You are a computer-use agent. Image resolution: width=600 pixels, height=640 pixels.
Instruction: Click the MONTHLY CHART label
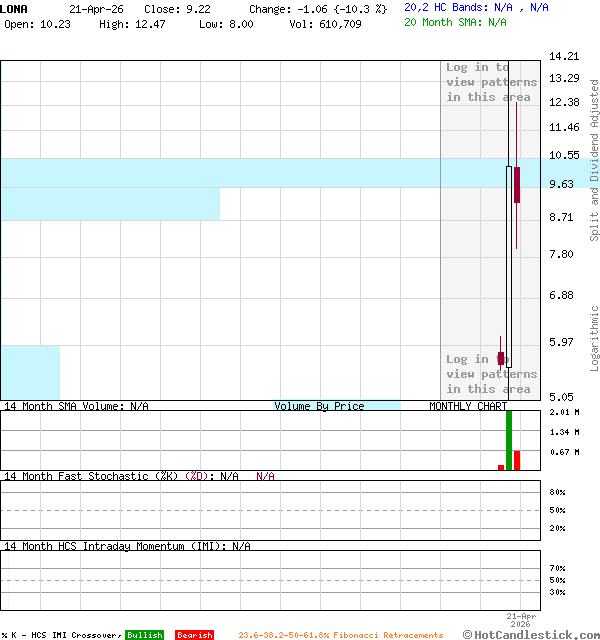(468, 406)
